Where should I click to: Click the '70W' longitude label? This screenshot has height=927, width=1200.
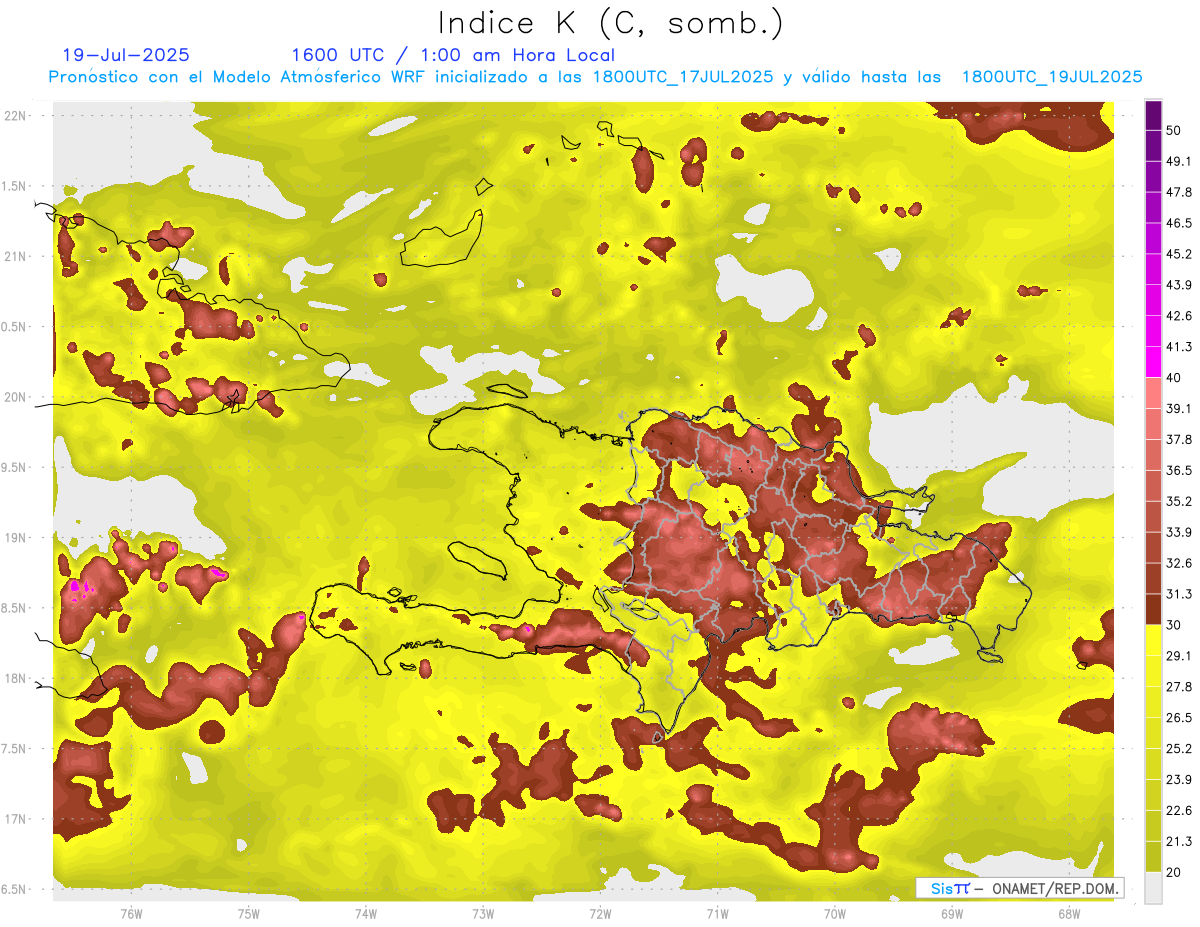[x=835, y=913]
